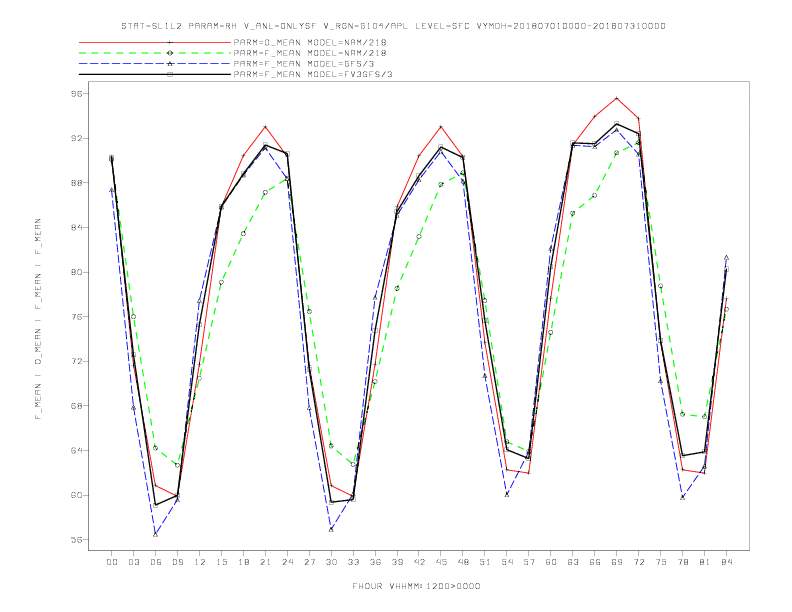The height and width of the screenshot is (612, 792).
Task: Select legend text PARM=F_MEAN MODEL=GFS/3
Action: pos(304,64)
